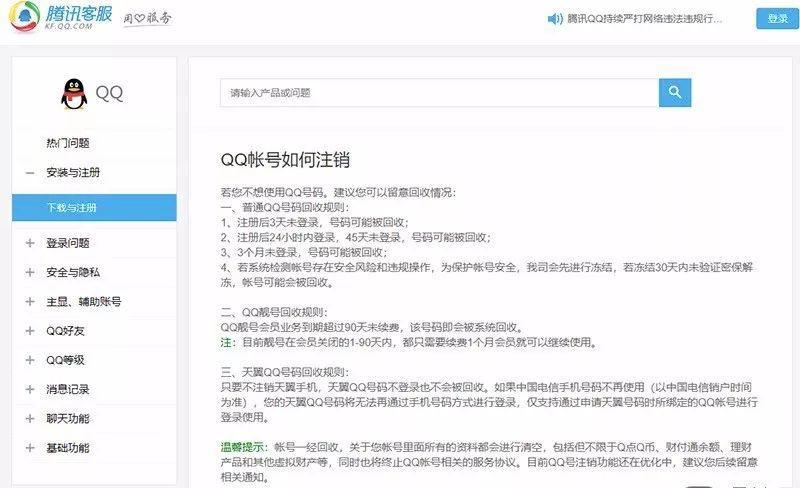This screenshot has height=488, width=800.
Task: Expand 消息记录 with its plus icon
Action: 30,389
